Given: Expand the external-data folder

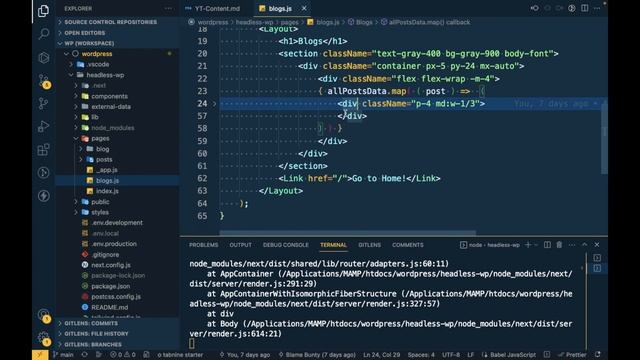Looking at the screenshot, I should 118,107.
